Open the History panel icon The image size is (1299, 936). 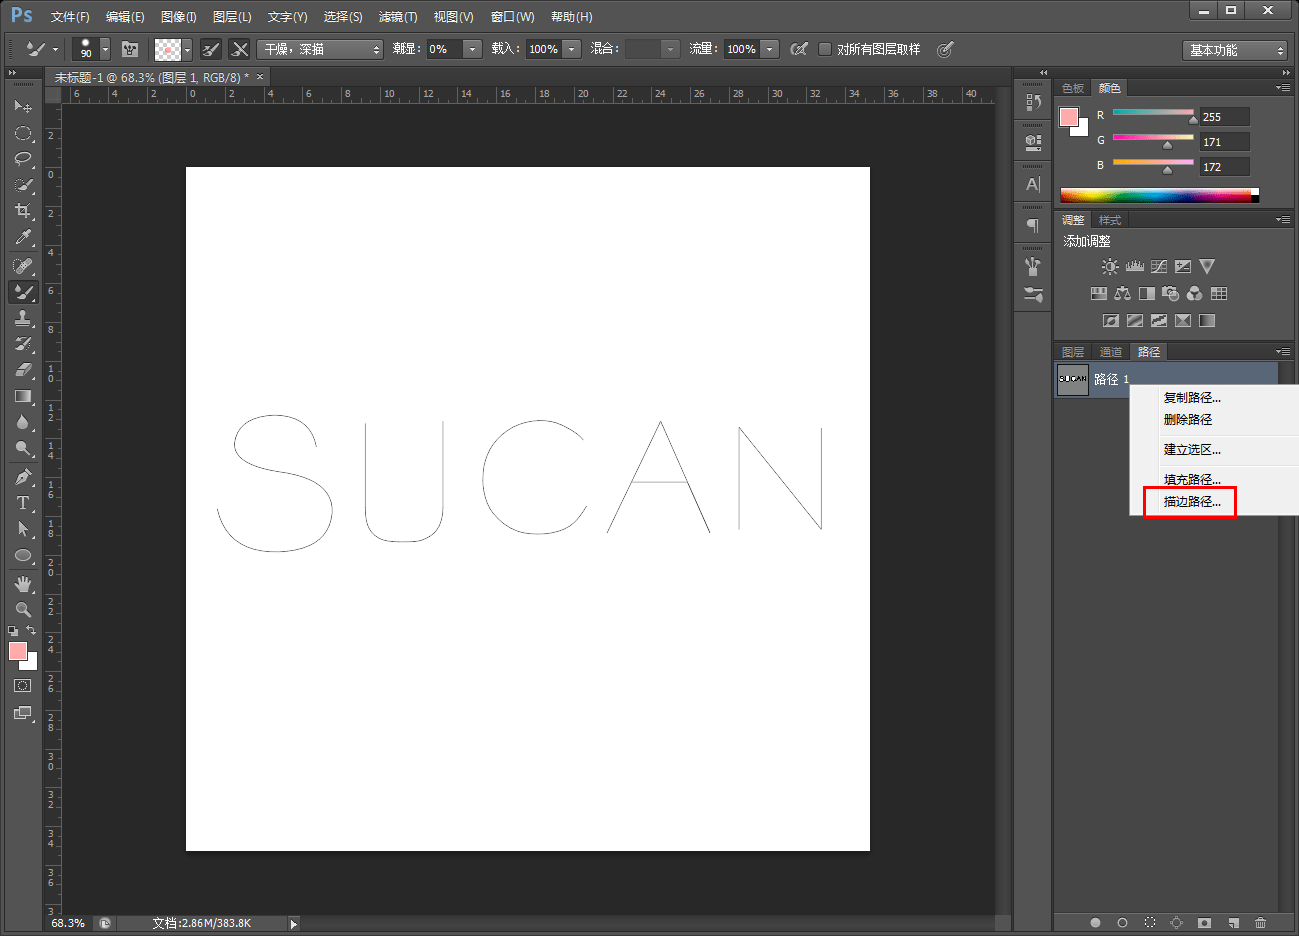[1033, 102]
